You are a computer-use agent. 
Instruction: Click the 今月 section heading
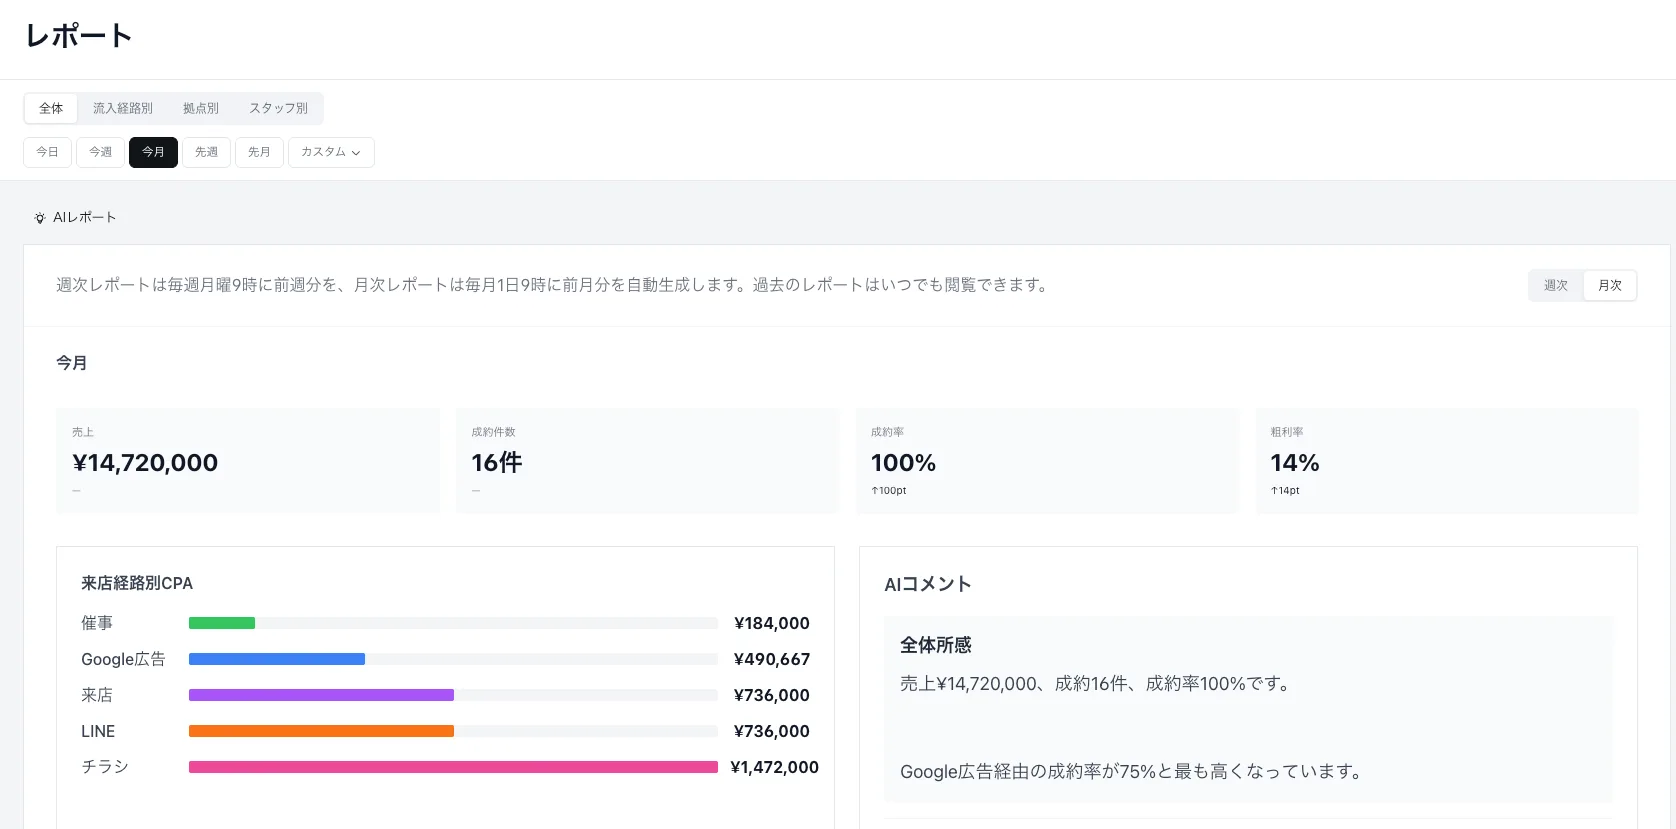(x=72, y=363)
